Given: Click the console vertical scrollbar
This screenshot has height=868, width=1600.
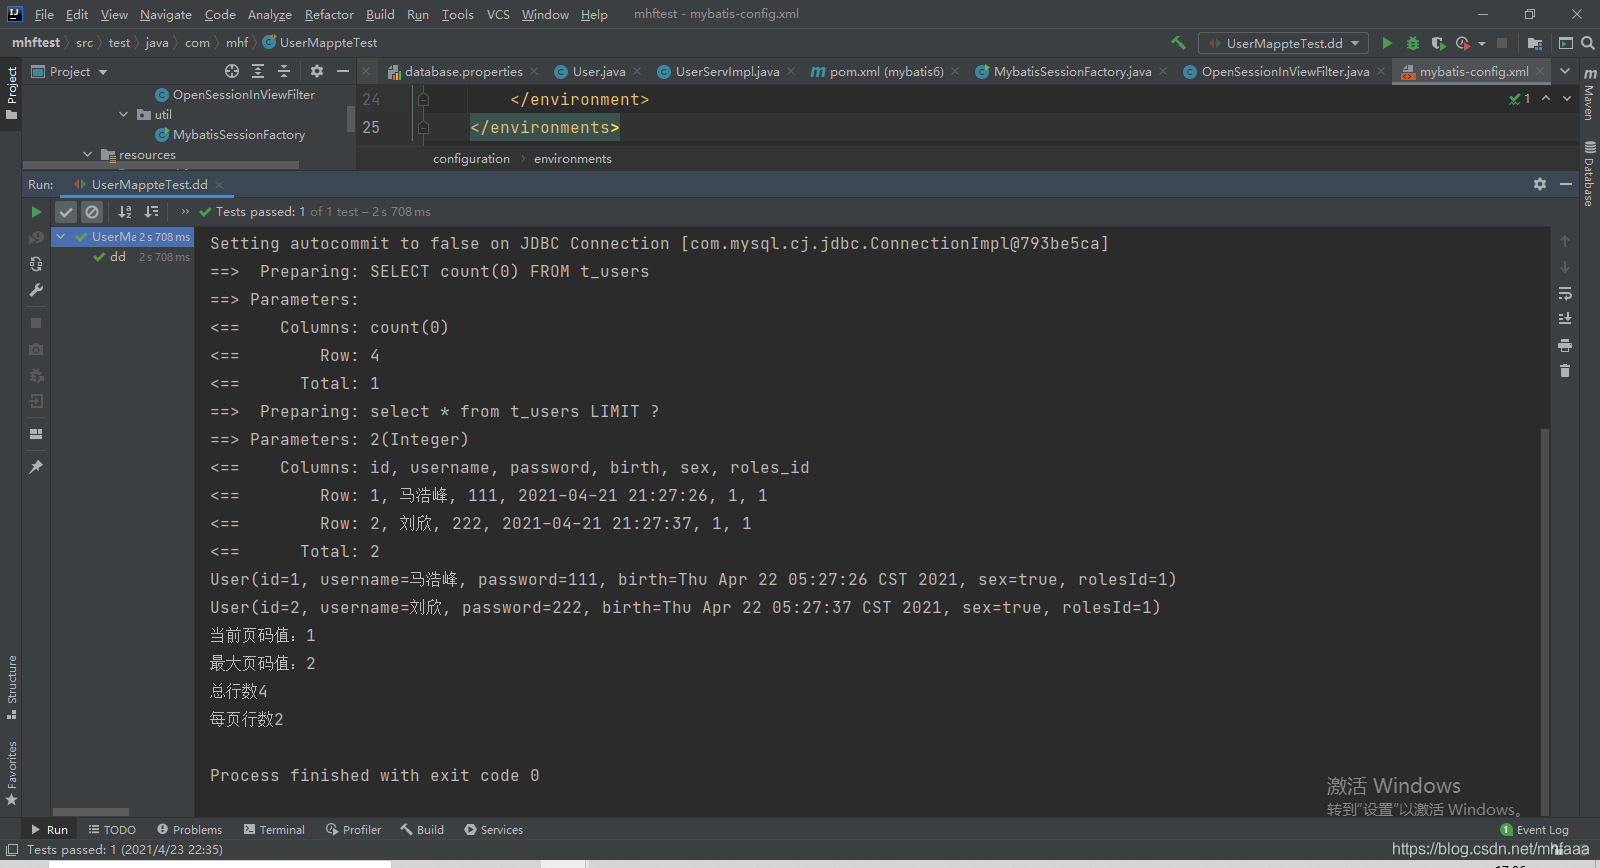Looking at the screenshot, I should [x=1545, y=620].
